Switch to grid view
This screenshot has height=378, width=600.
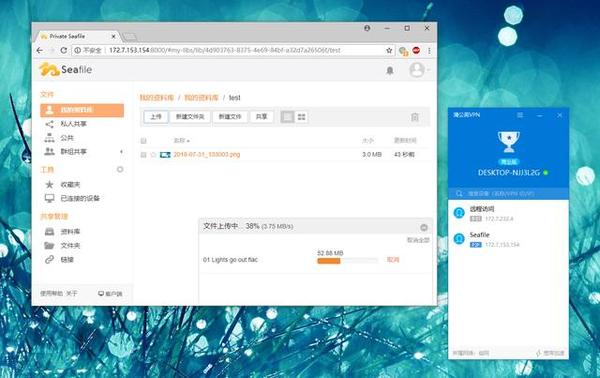pos(302,117)
